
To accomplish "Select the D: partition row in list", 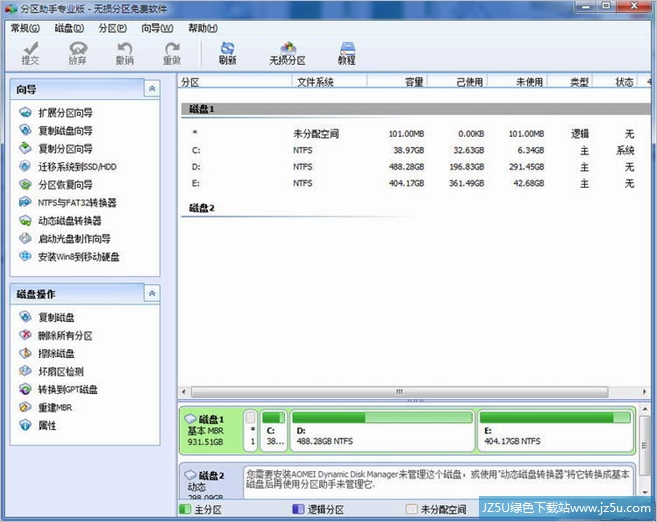I will point(413,167).
